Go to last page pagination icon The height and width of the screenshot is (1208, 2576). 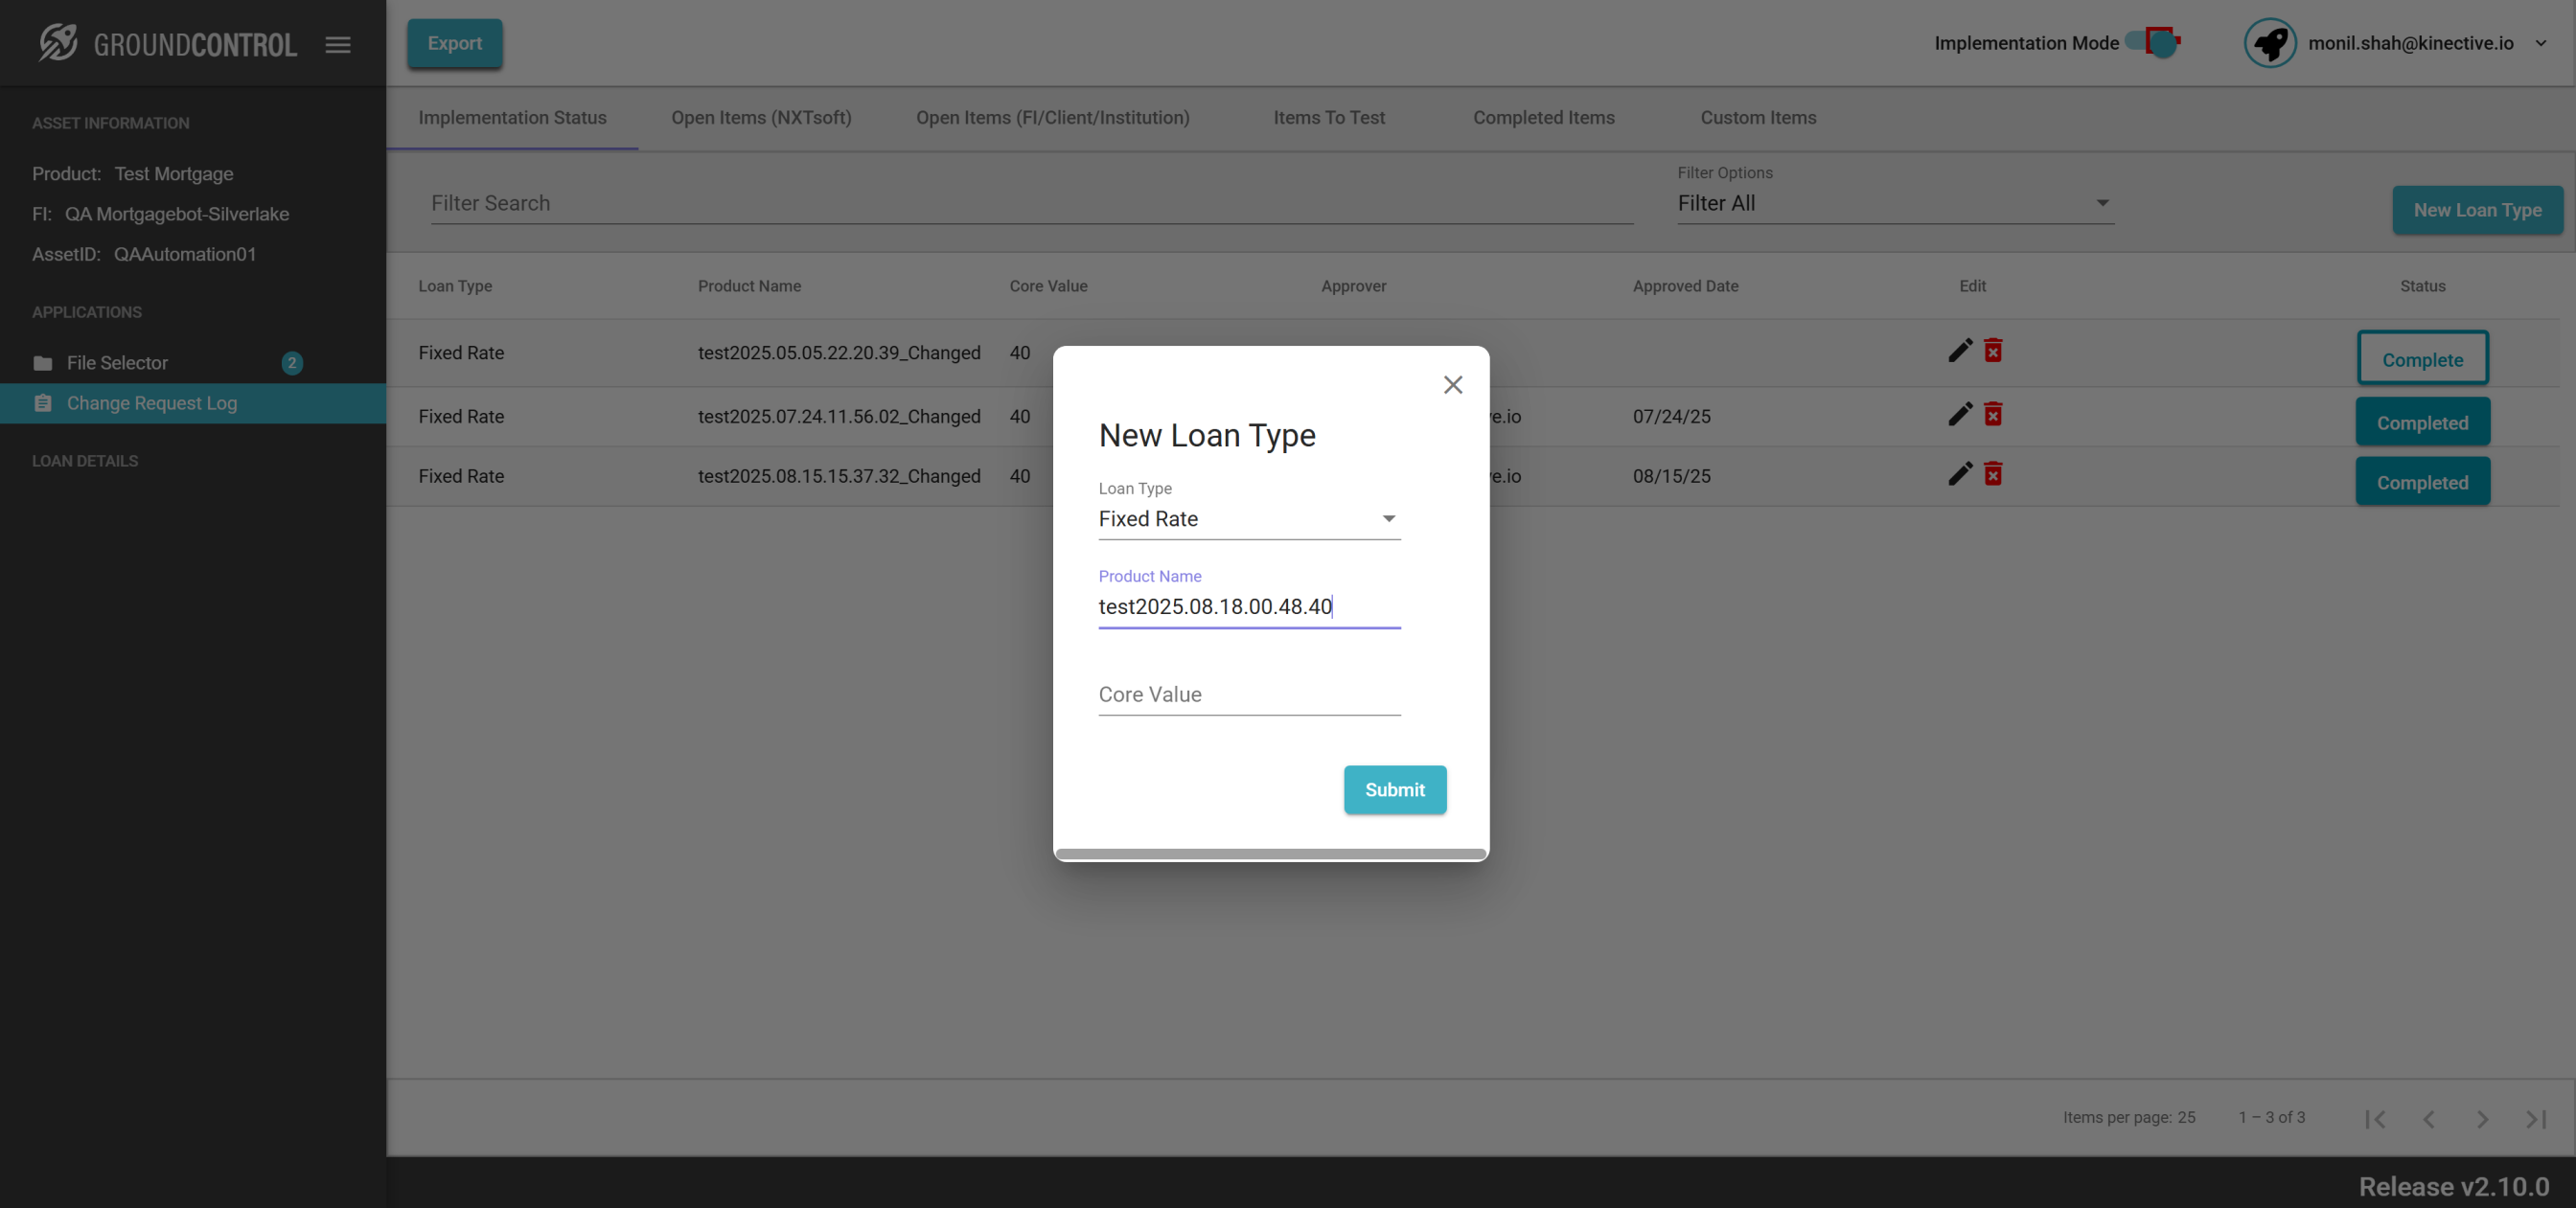tap(2535, 1119)
